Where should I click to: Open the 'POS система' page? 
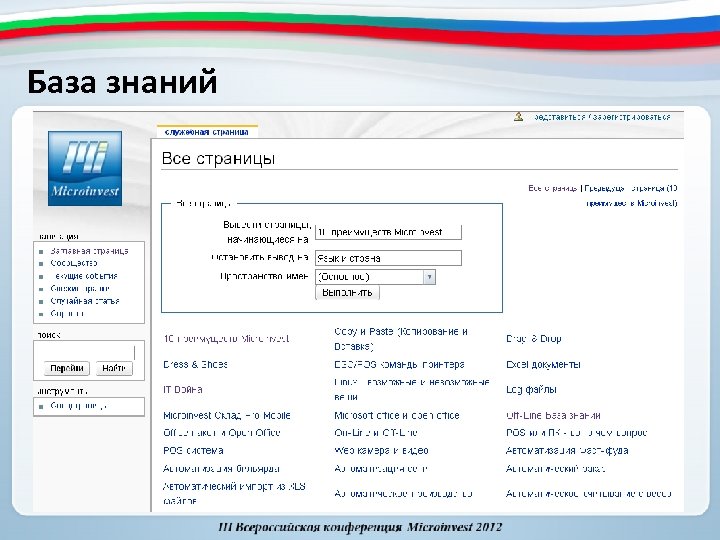pos(193,451)
